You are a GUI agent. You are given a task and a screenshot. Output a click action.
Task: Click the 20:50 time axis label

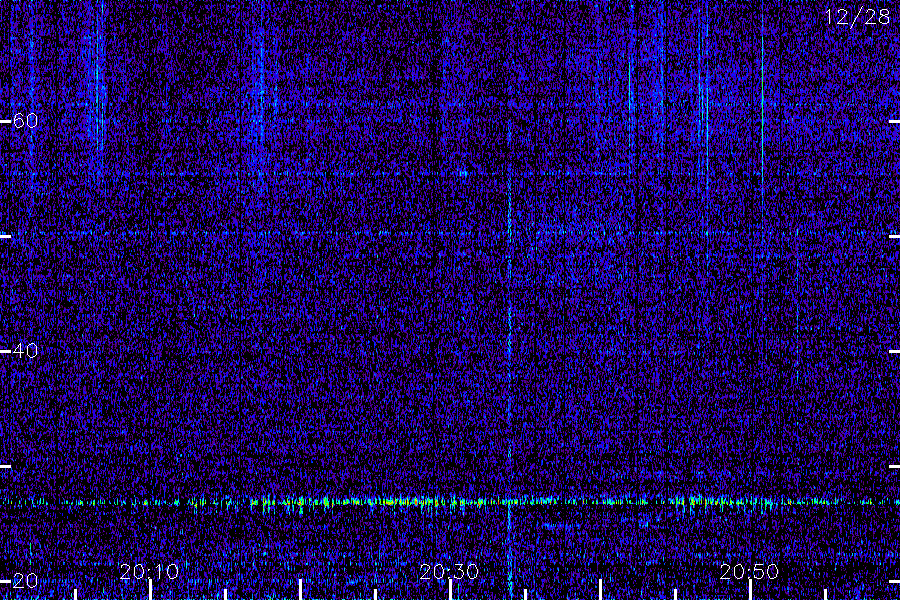pos(749,572)
